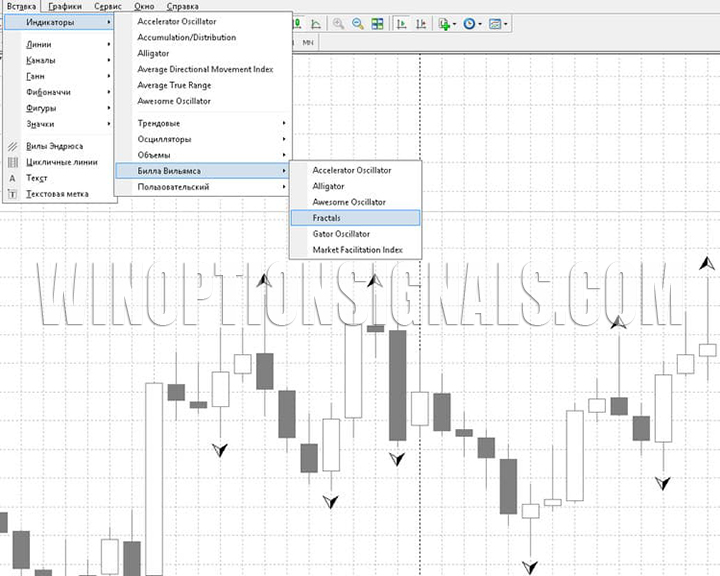Image resolution: width=720 pixels, height=576 pixels.
Task: Open dropdown arrow beside the indicators icon
Action: [x=455, y=24]
